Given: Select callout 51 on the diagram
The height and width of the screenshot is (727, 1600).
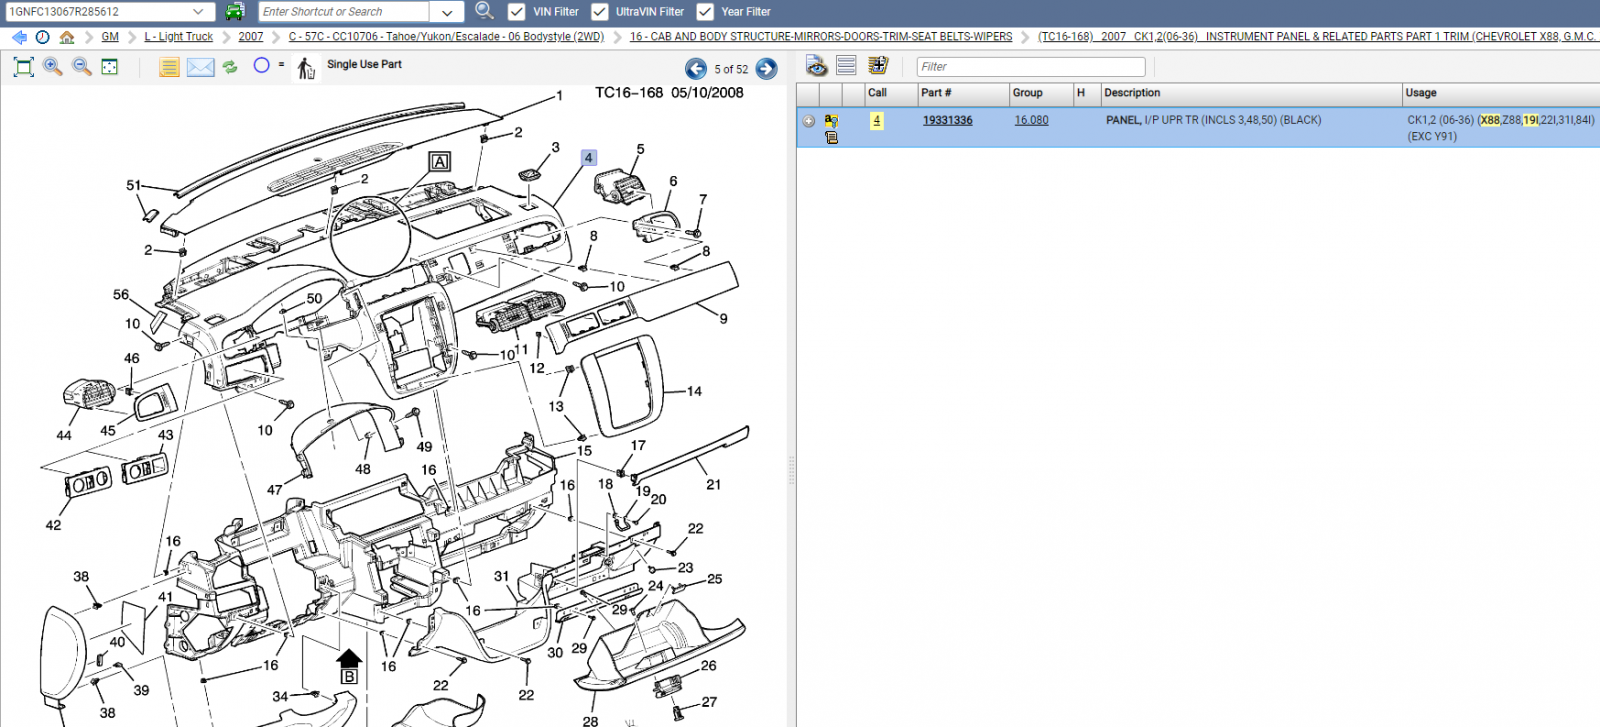Looking at the screenshot, I should (134, 185).
